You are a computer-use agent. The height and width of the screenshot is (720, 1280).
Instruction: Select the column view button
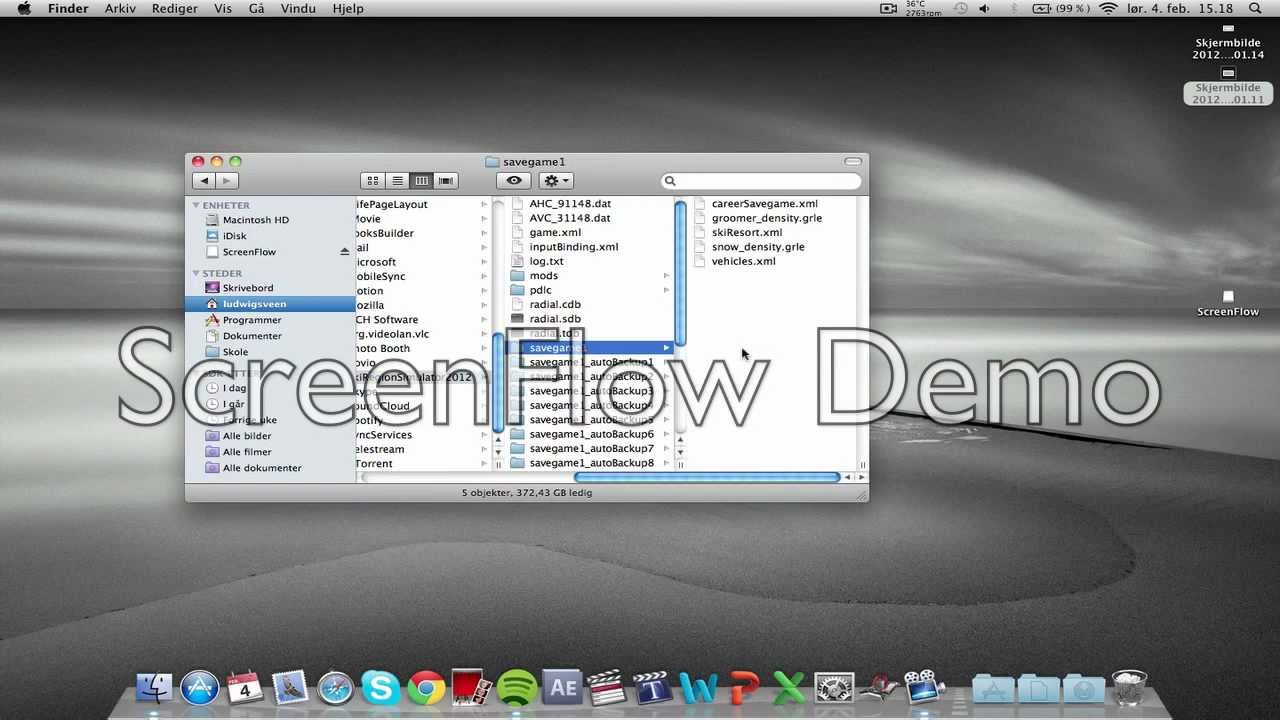click(421, 181)
